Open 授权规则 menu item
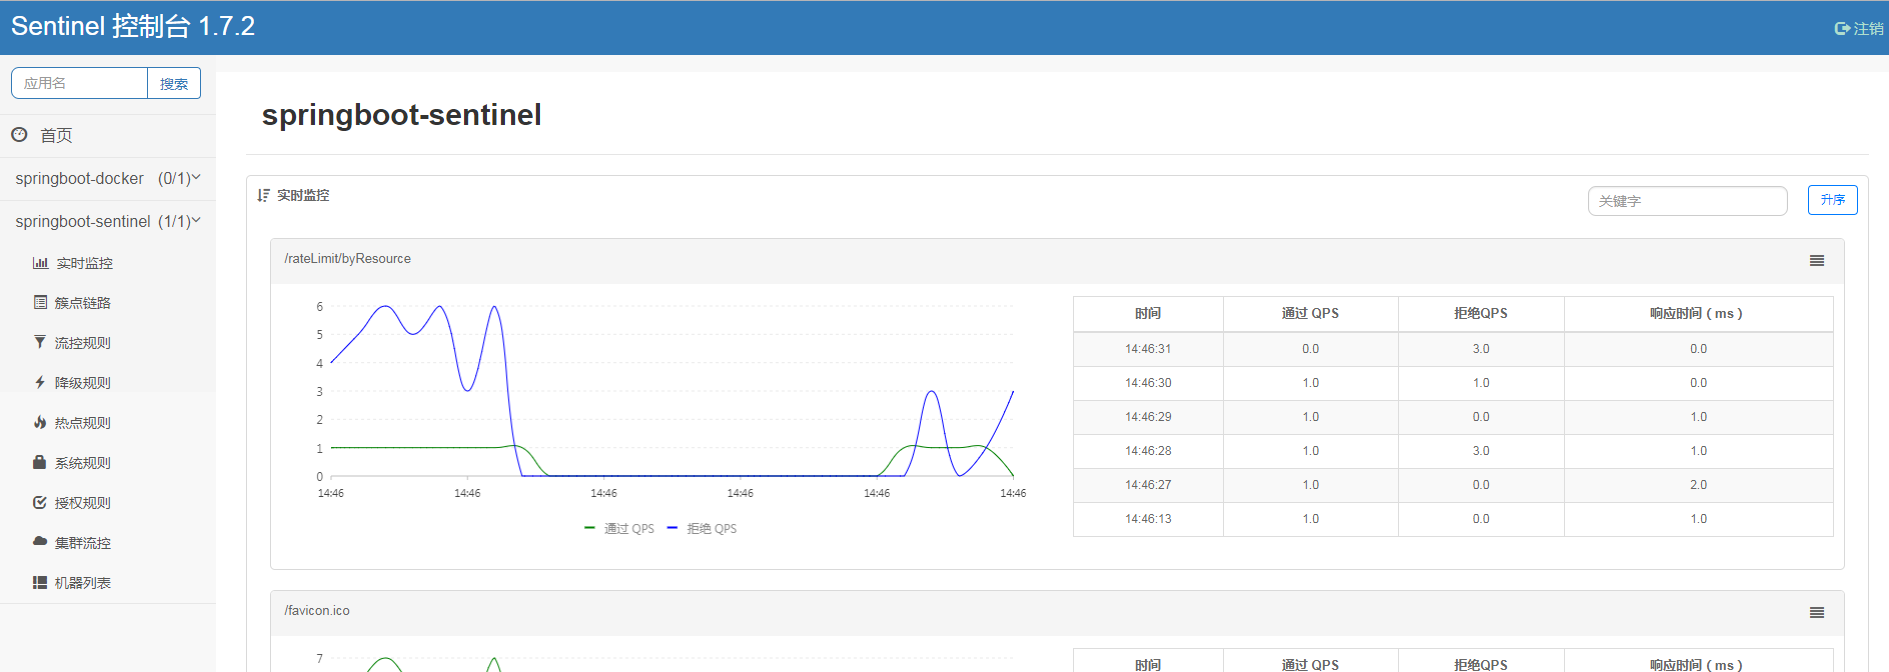1889x672 pixels. (x=83, y=503)
